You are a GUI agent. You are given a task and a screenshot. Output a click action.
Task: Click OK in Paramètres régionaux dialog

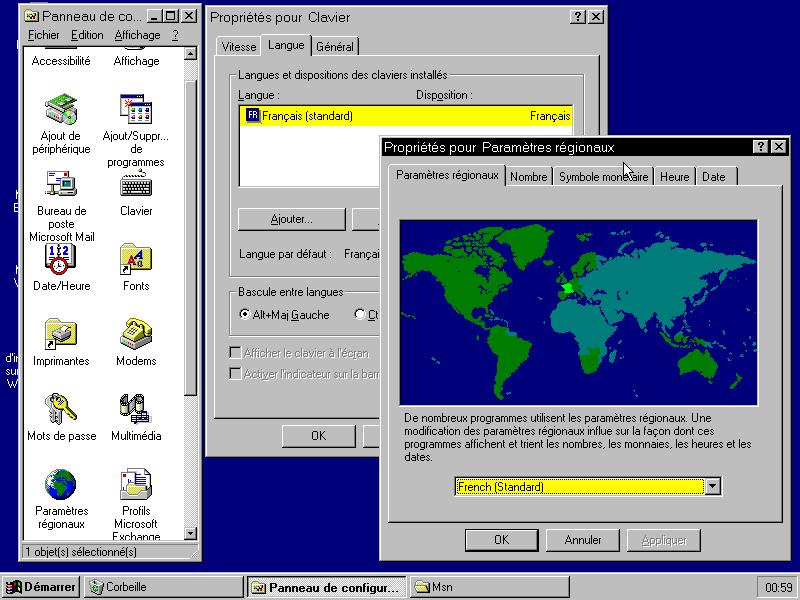click(502, 540)
